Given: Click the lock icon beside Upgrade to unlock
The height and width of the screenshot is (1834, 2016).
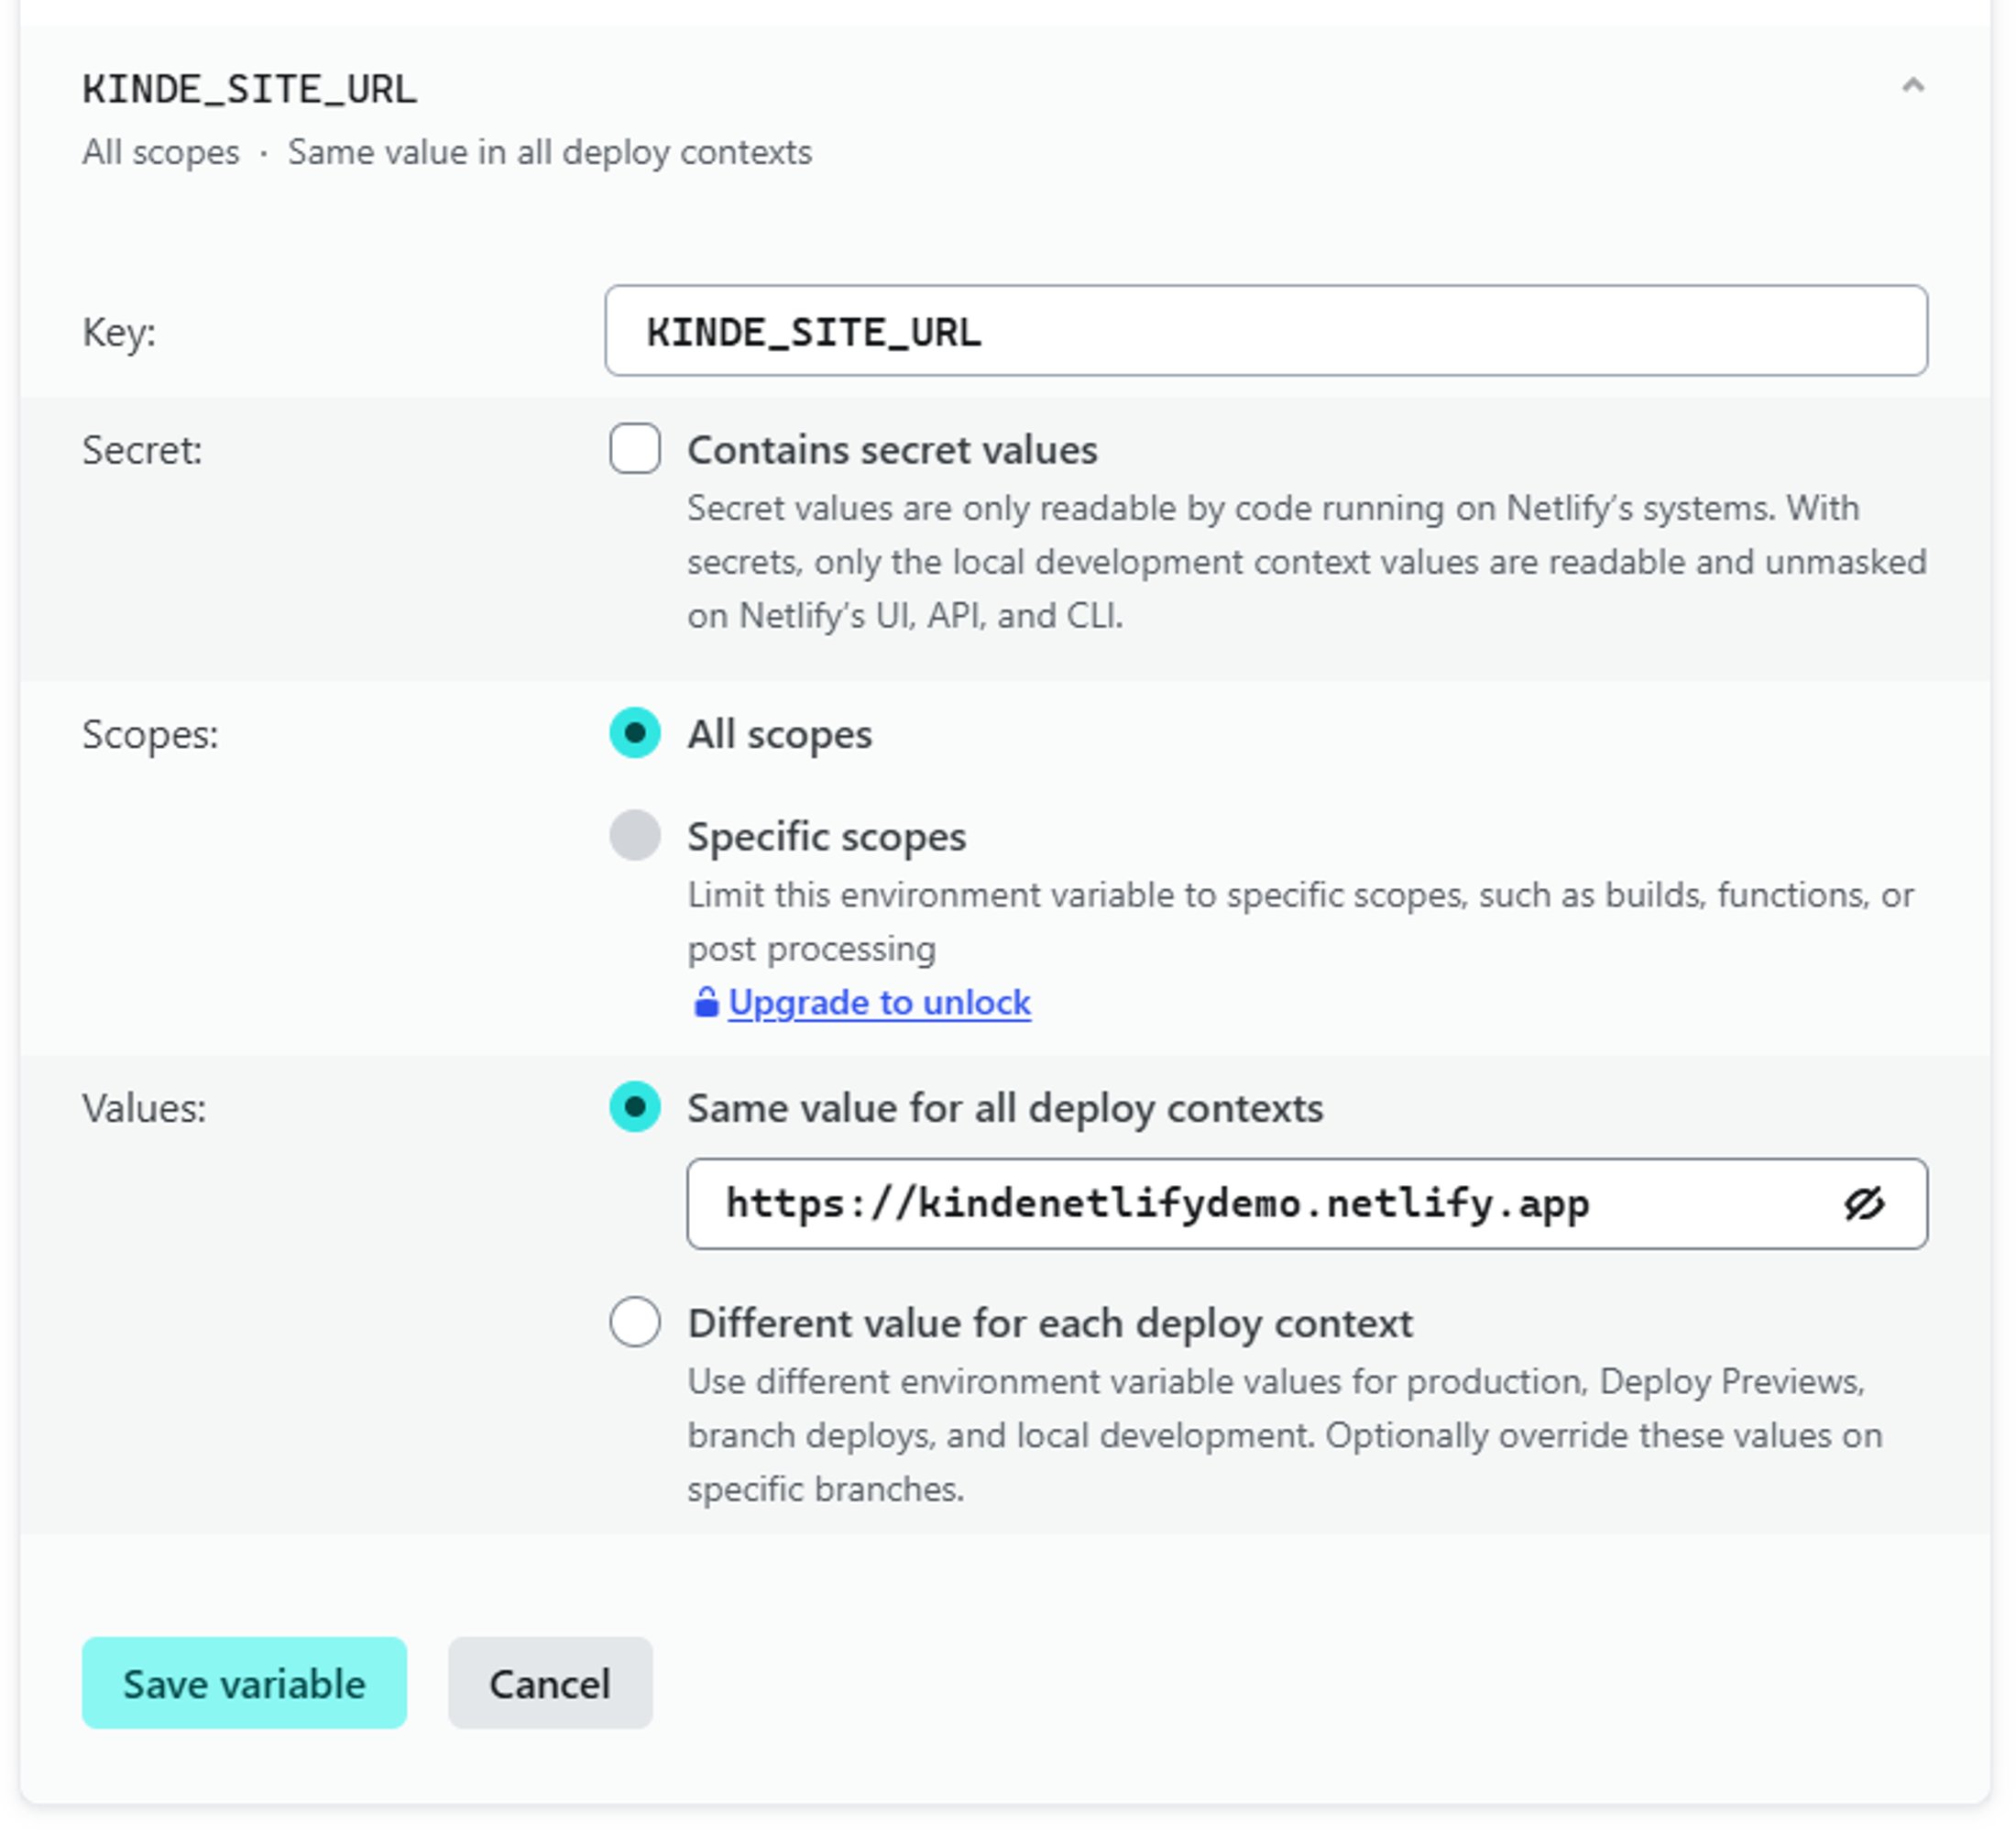Looking at the screenshot, I should tap(707, 1002).
